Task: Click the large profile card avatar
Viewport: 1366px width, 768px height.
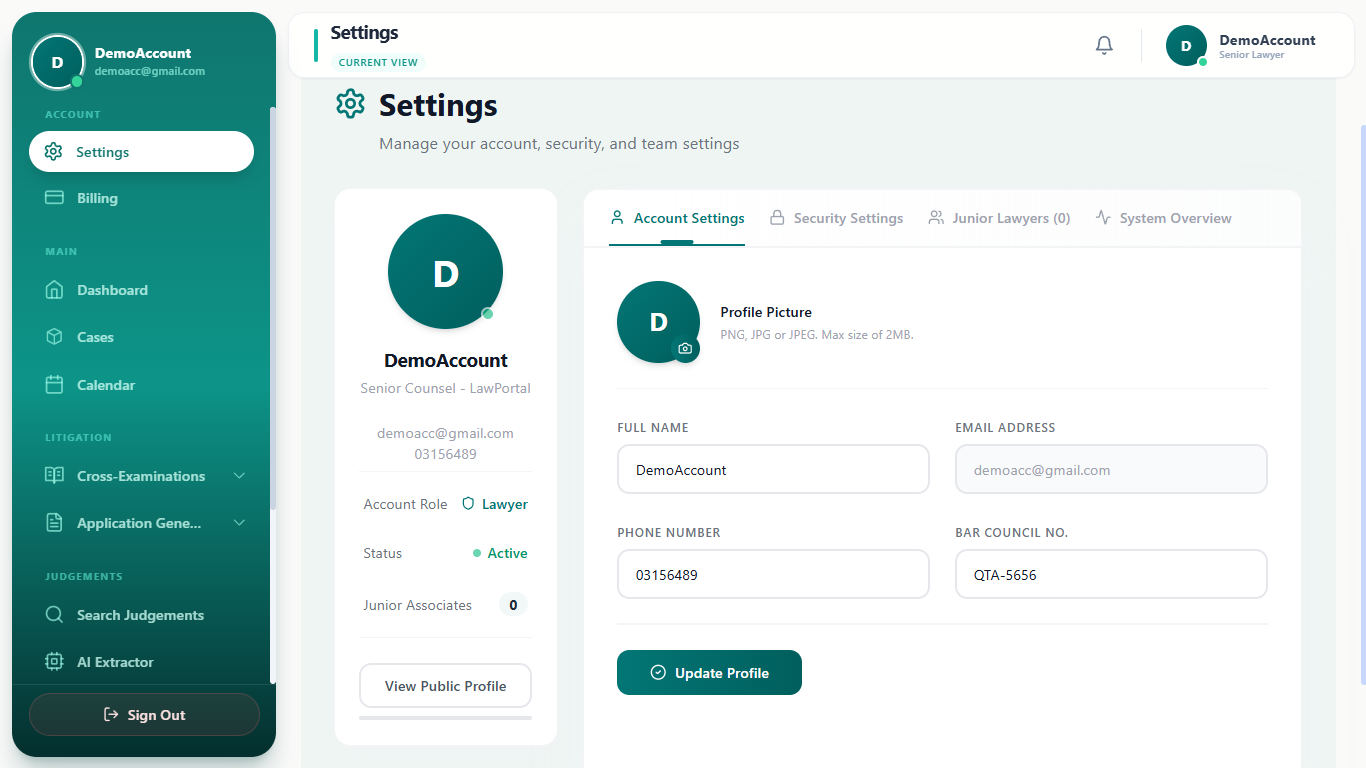Action: click(x=445, y=271)
